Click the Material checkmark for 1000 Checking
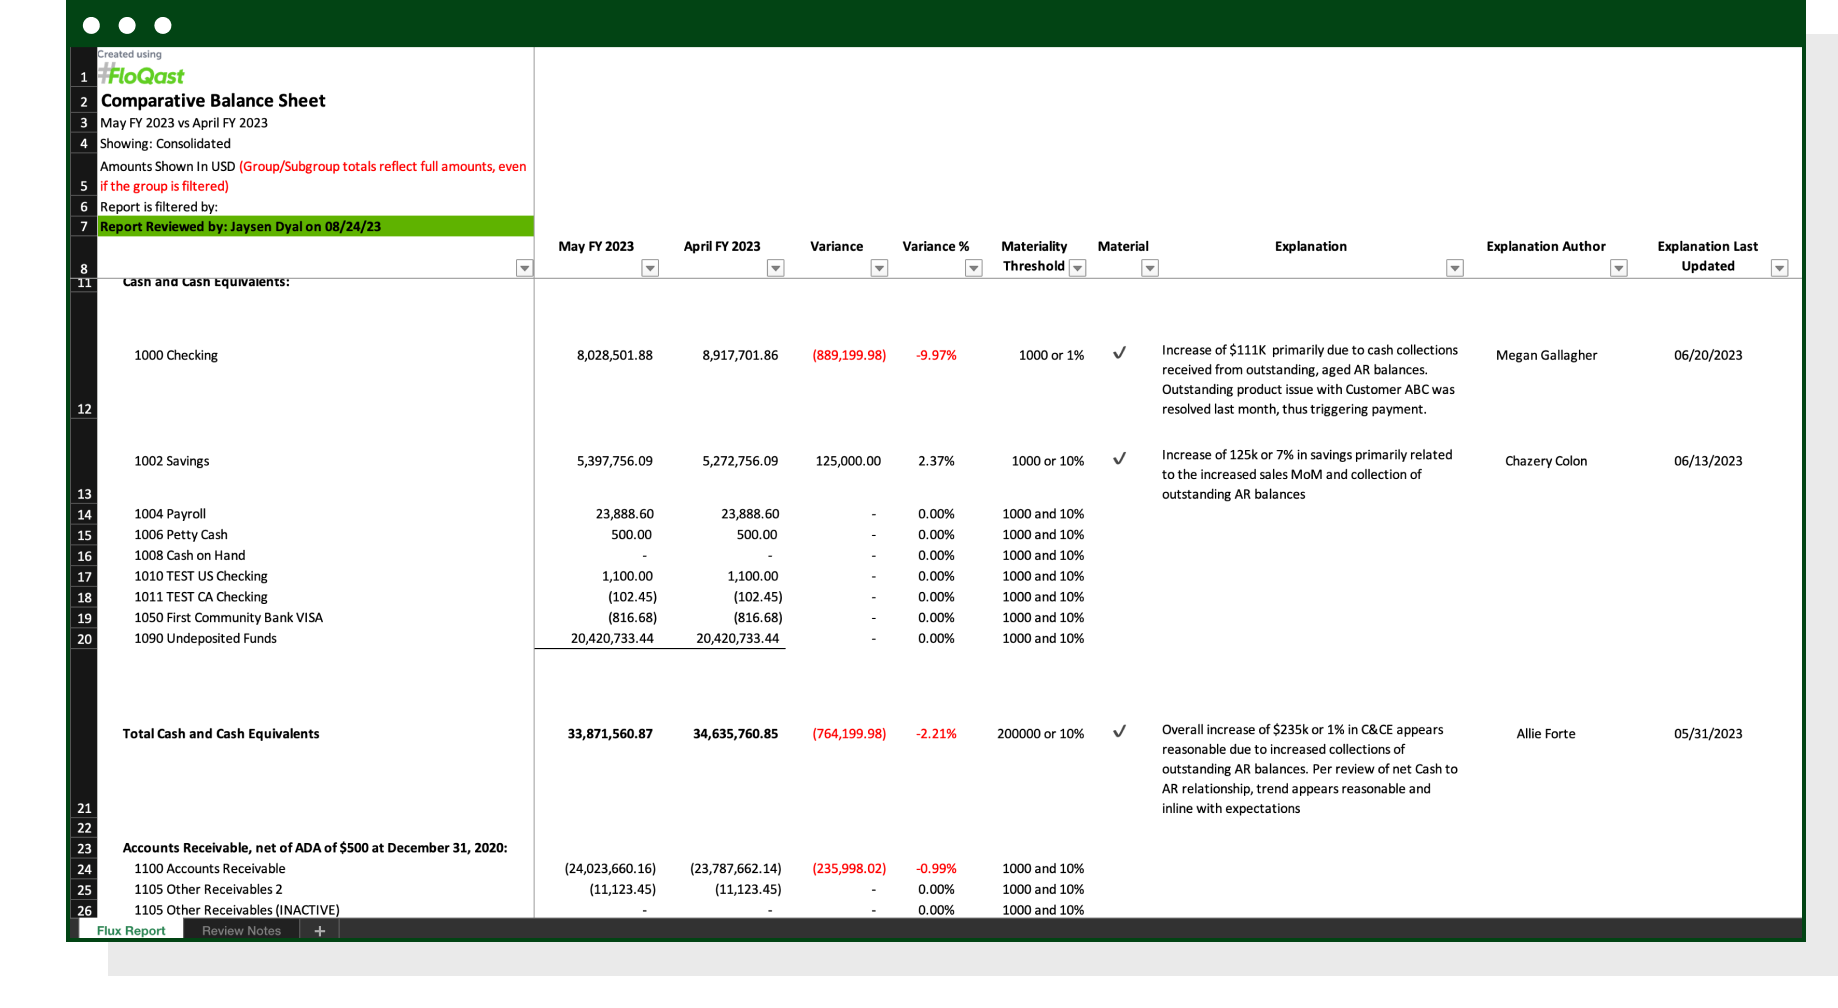Image resolution: width=1838 pixels, height=1008 pixels. tap(1120, 353)
